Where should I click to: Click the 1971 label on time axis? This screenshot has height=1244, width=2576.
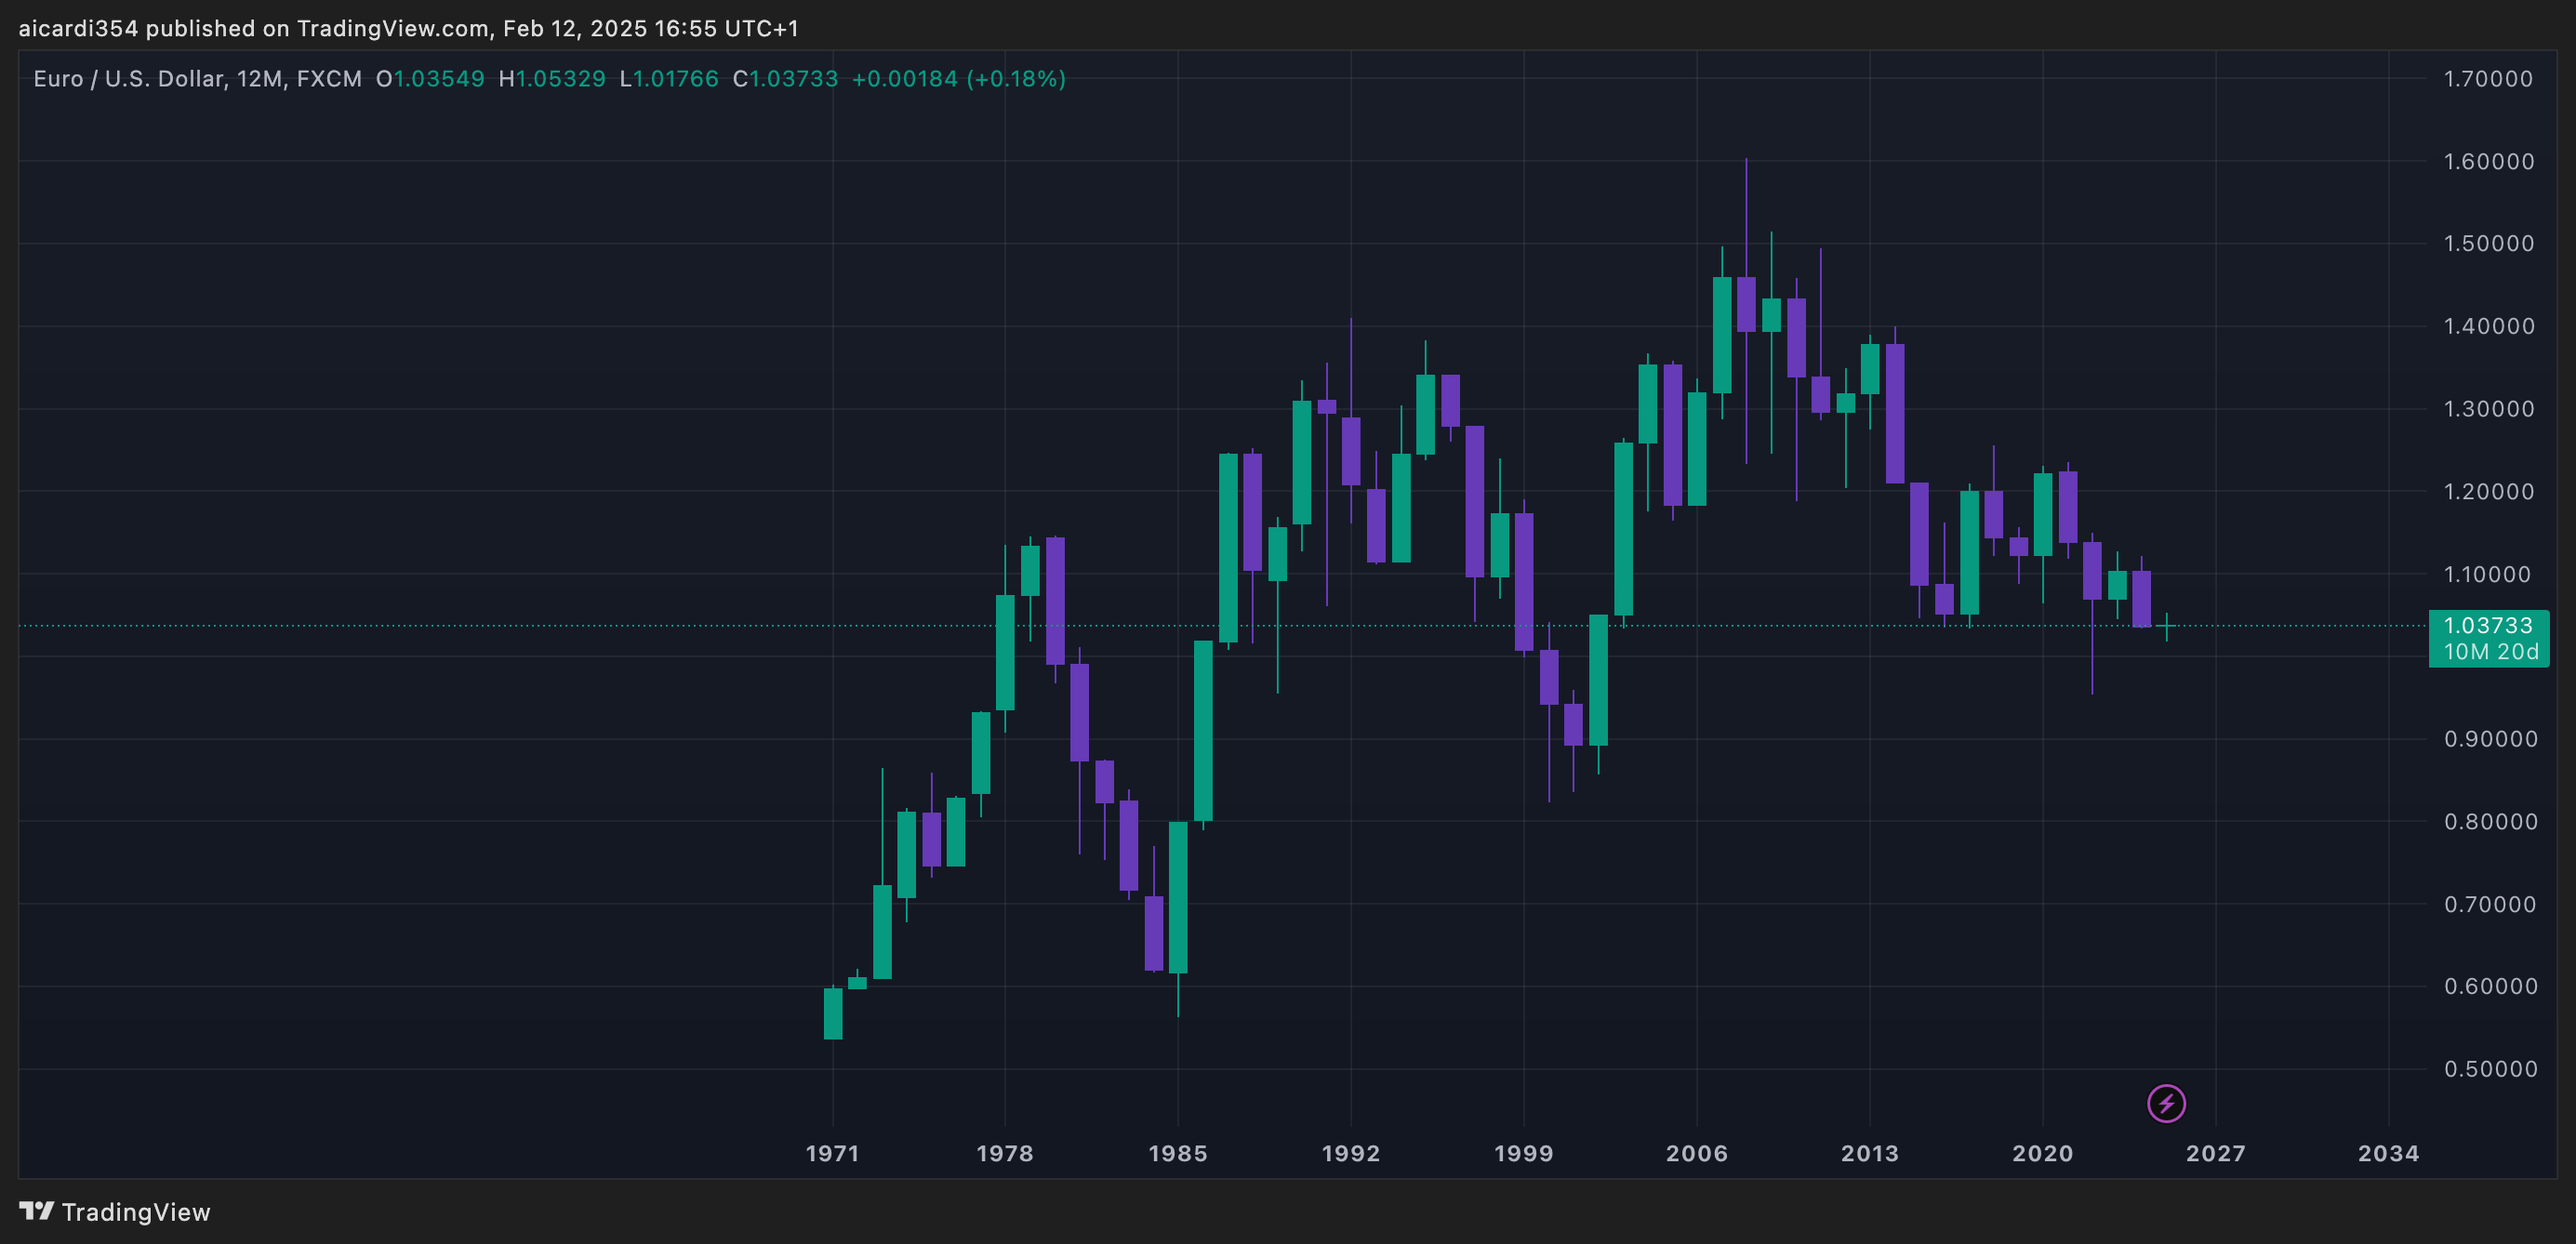[x=832, y=1153]
